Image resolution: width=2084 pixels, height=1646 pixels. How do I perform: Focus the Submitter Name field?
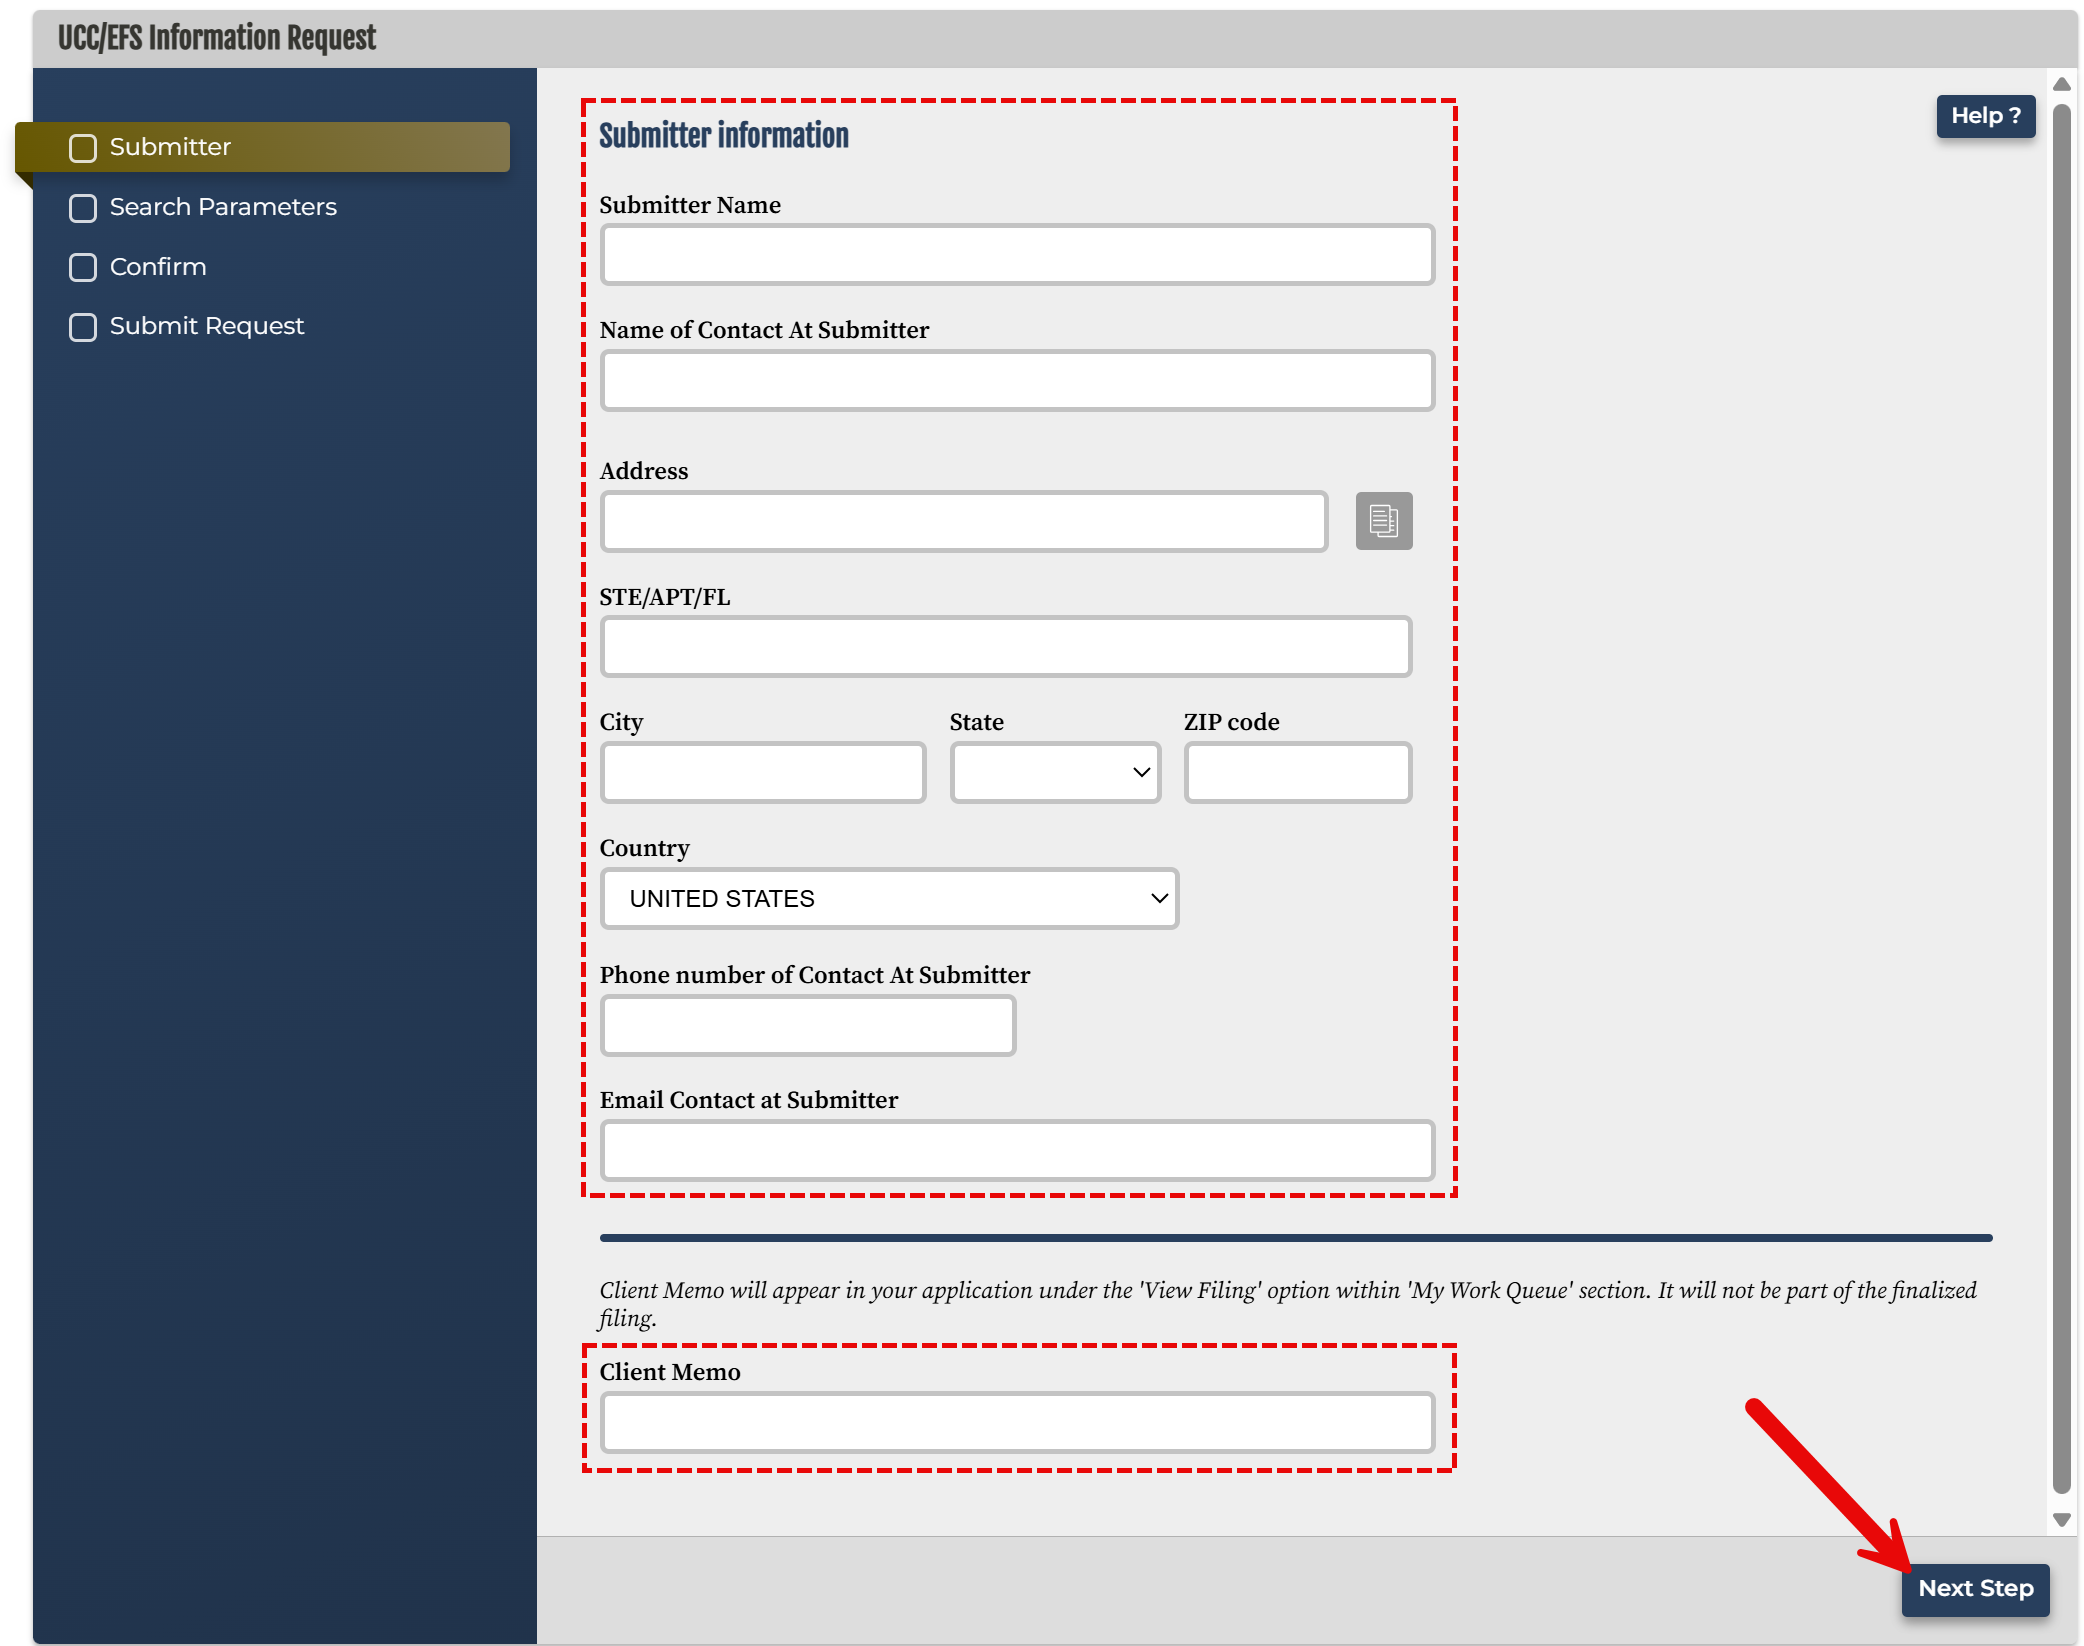point(1017,254)
